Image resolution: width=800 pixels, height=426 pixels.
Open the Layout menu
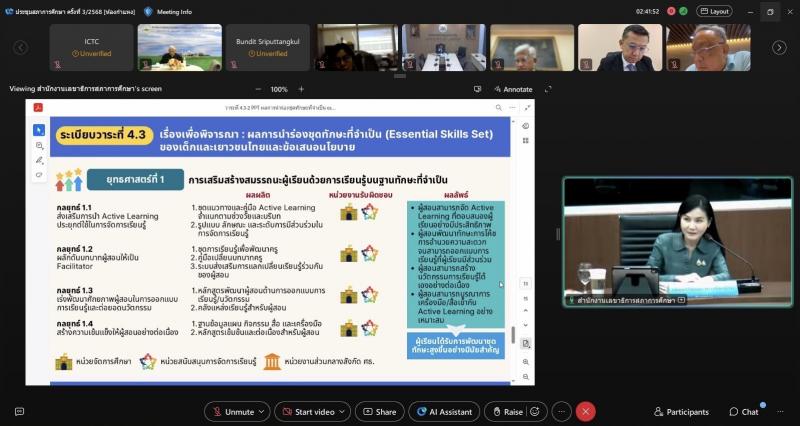coord(714,11)
